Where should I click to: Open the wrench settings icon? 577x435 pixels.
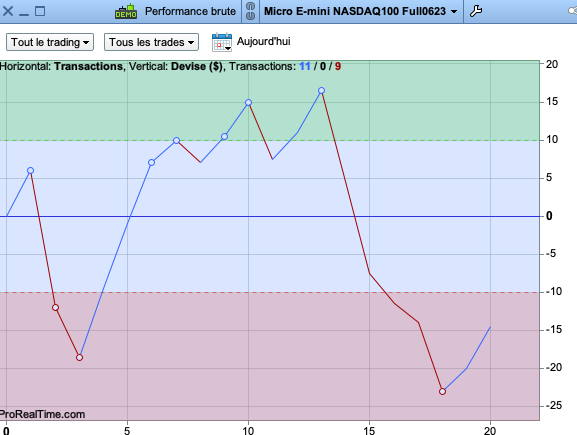click(x=476, y=11)
